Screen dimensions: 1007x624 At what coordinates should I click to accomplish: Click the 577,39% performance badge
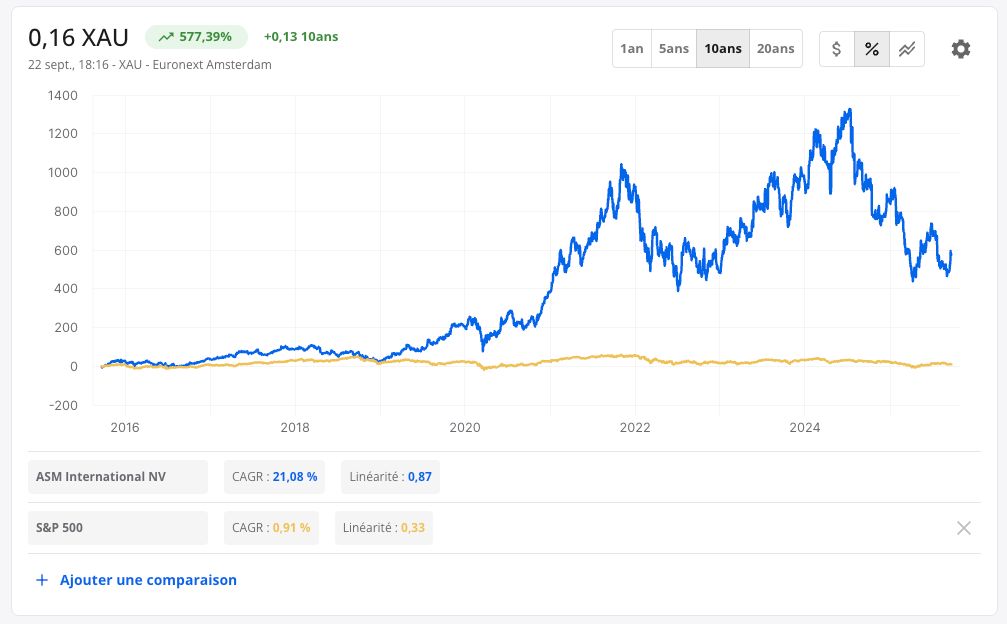(196, 37)
